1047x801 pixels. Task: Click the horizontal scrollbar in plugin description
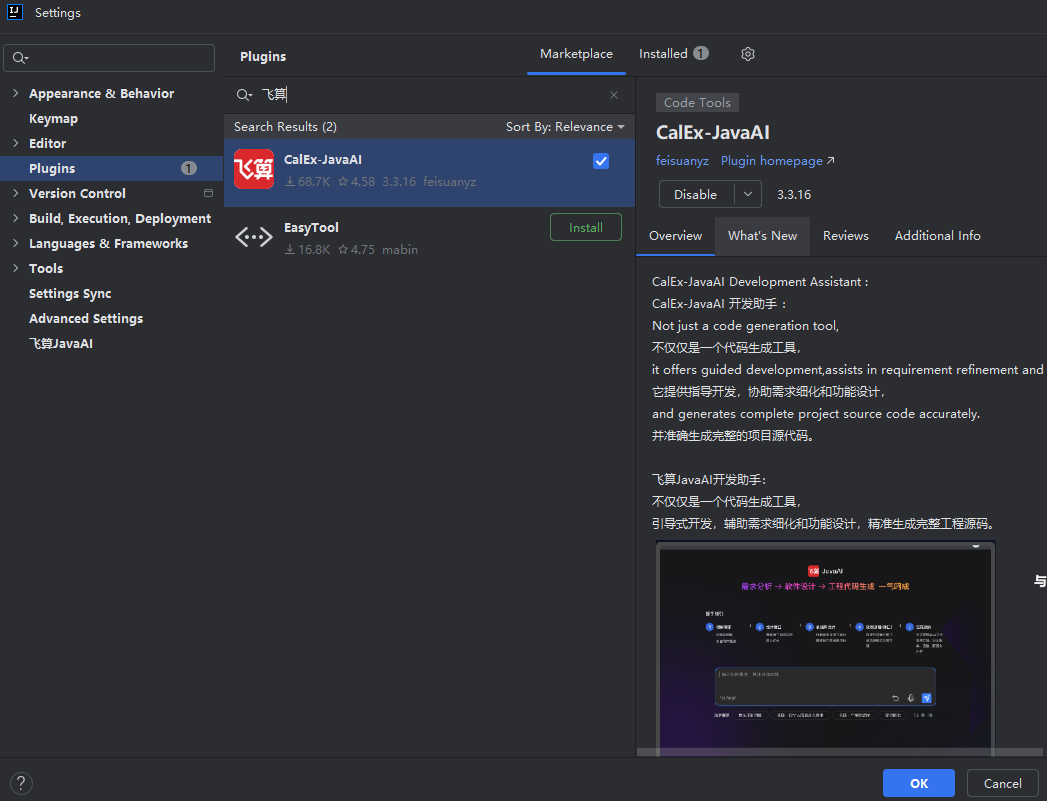click(x=840, y=752)
